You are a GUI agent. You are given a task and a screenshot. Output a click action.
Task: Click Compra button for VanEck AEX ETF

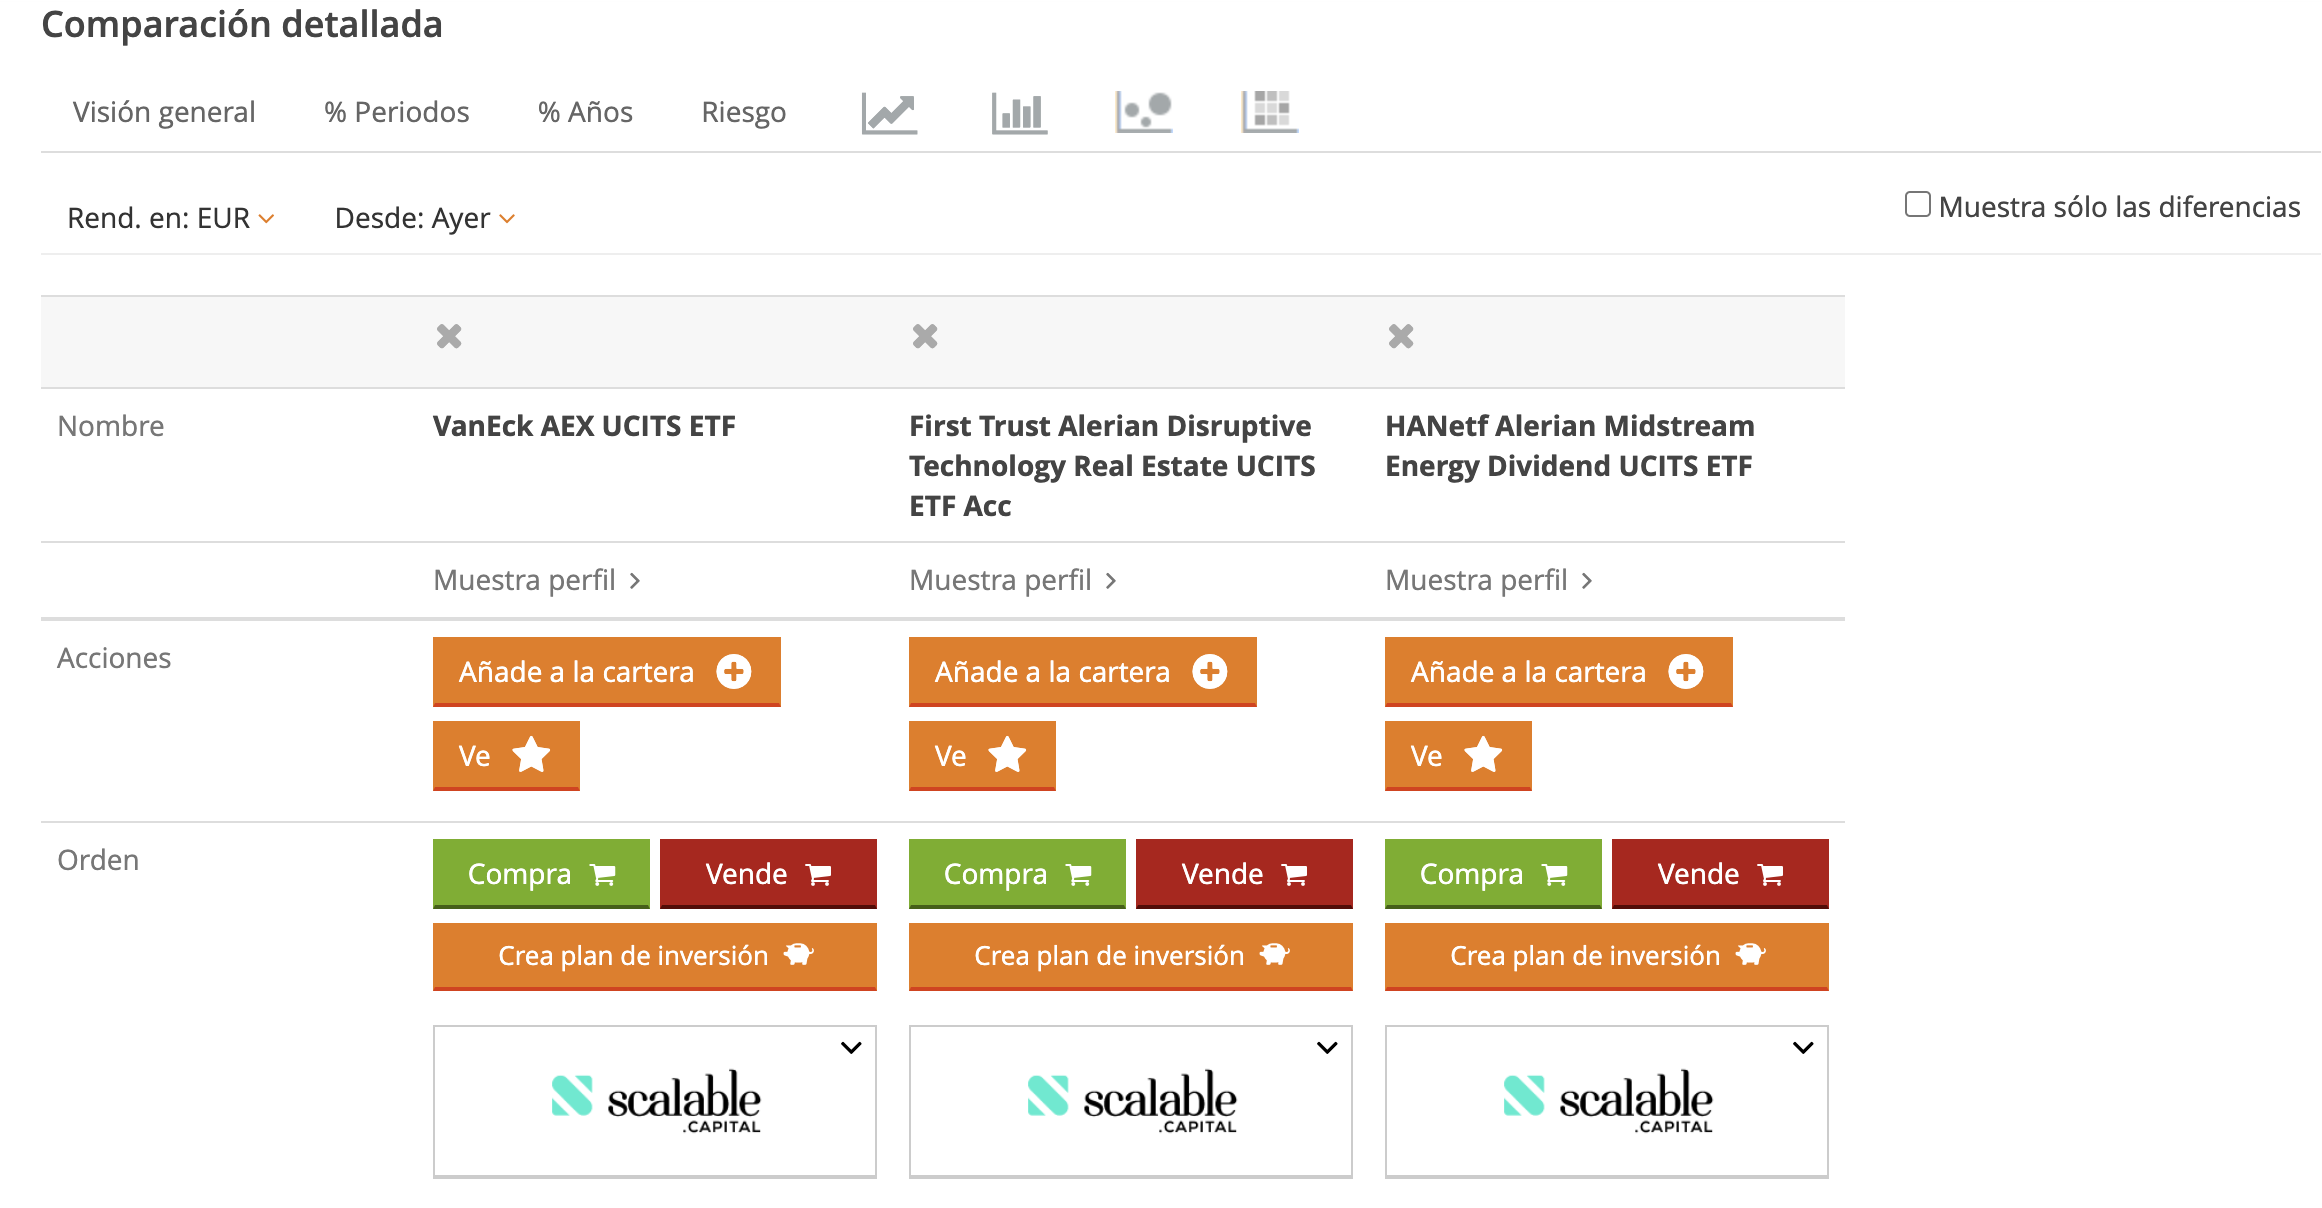(541, 874)
